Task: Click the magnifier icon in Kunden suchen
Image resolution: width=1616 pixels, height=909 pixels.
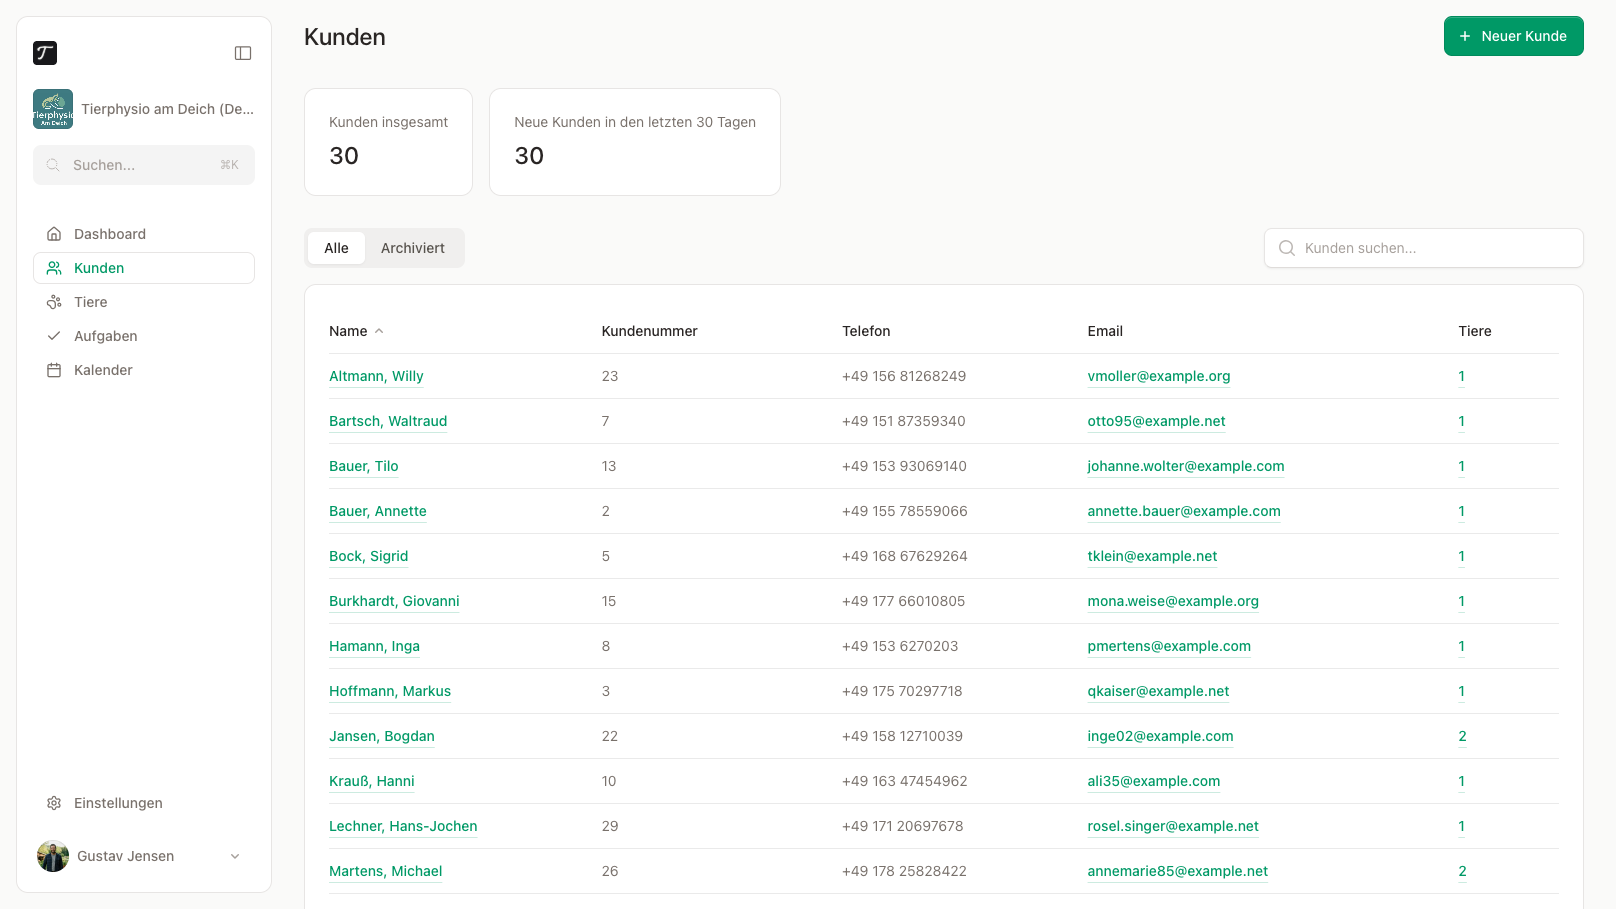Action: [1287, 248]
